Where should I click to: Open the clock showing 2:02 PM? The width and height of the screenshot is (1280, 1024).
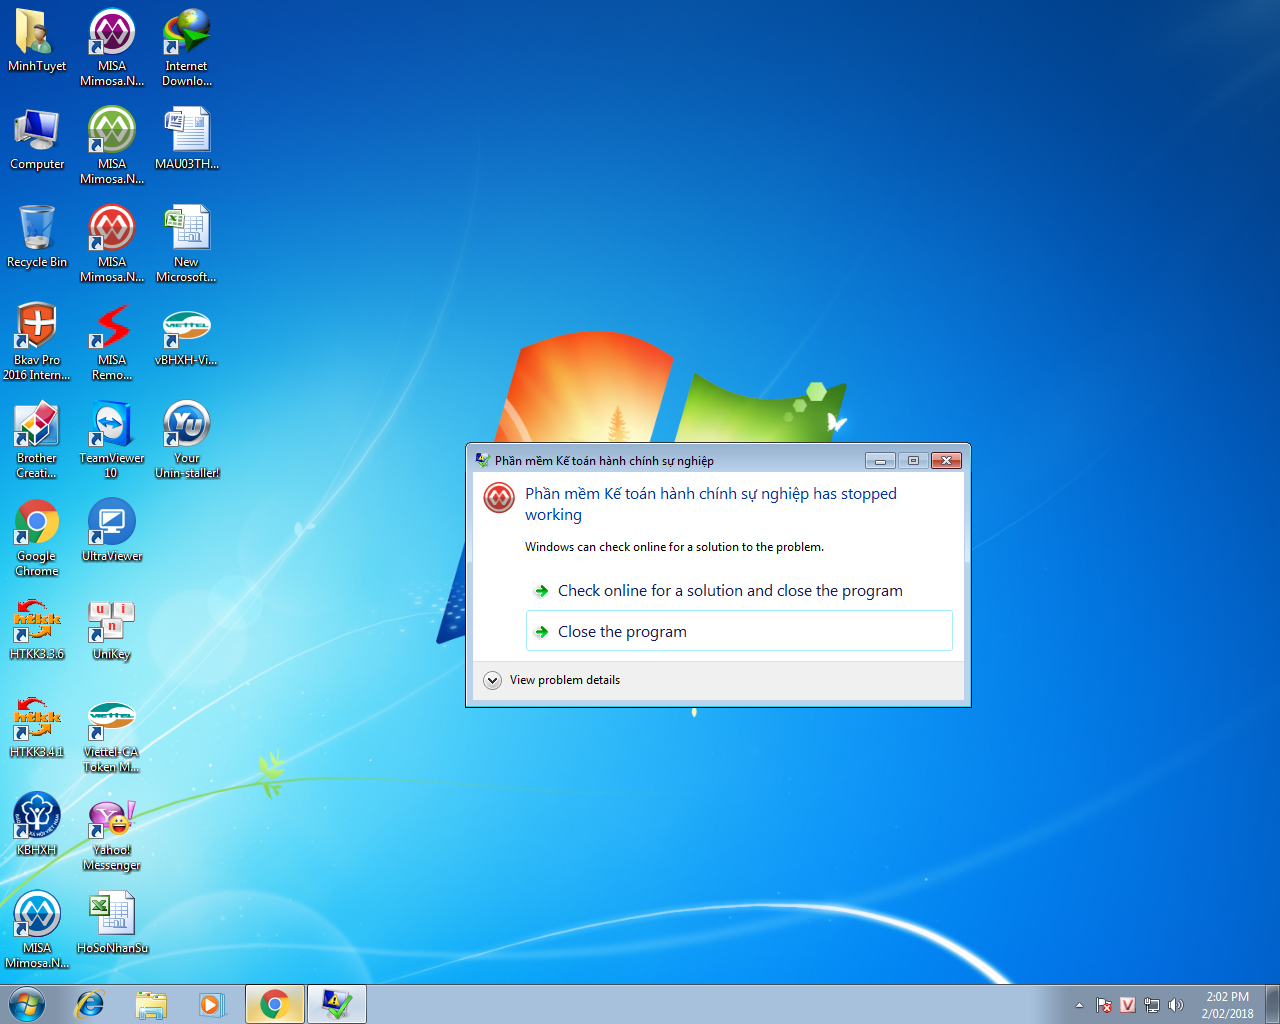pos(1227,1005)
